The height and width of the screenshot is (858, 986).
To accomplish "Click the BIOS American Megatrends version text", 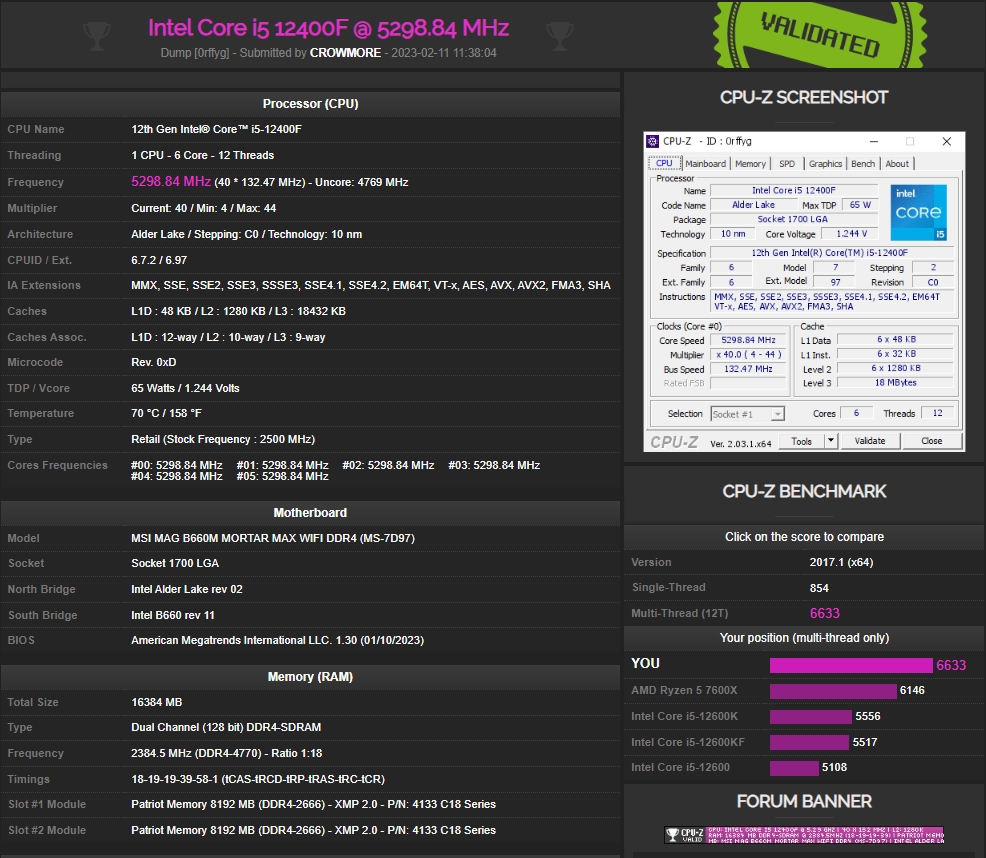I will pyautogui.click(x=277, y=640).
